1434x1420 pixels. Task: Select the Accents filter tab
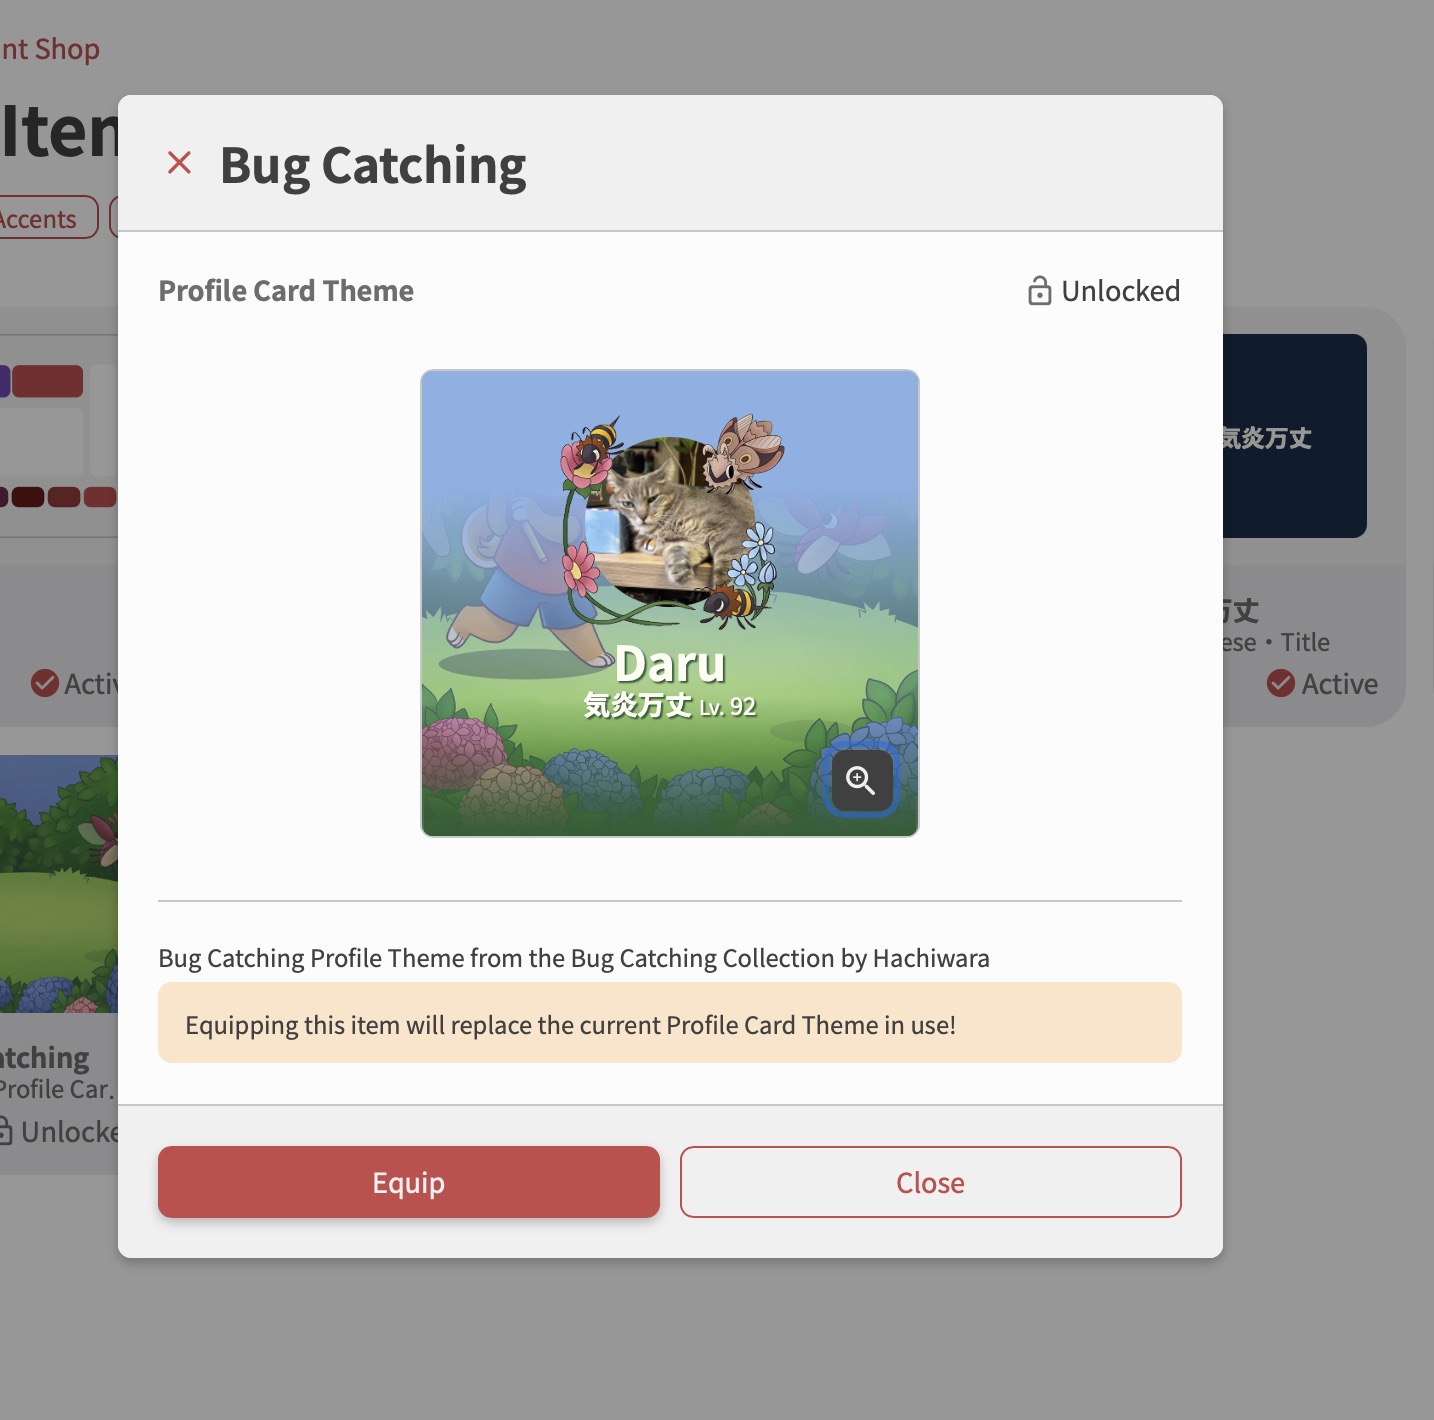click(x=45, y=217)
